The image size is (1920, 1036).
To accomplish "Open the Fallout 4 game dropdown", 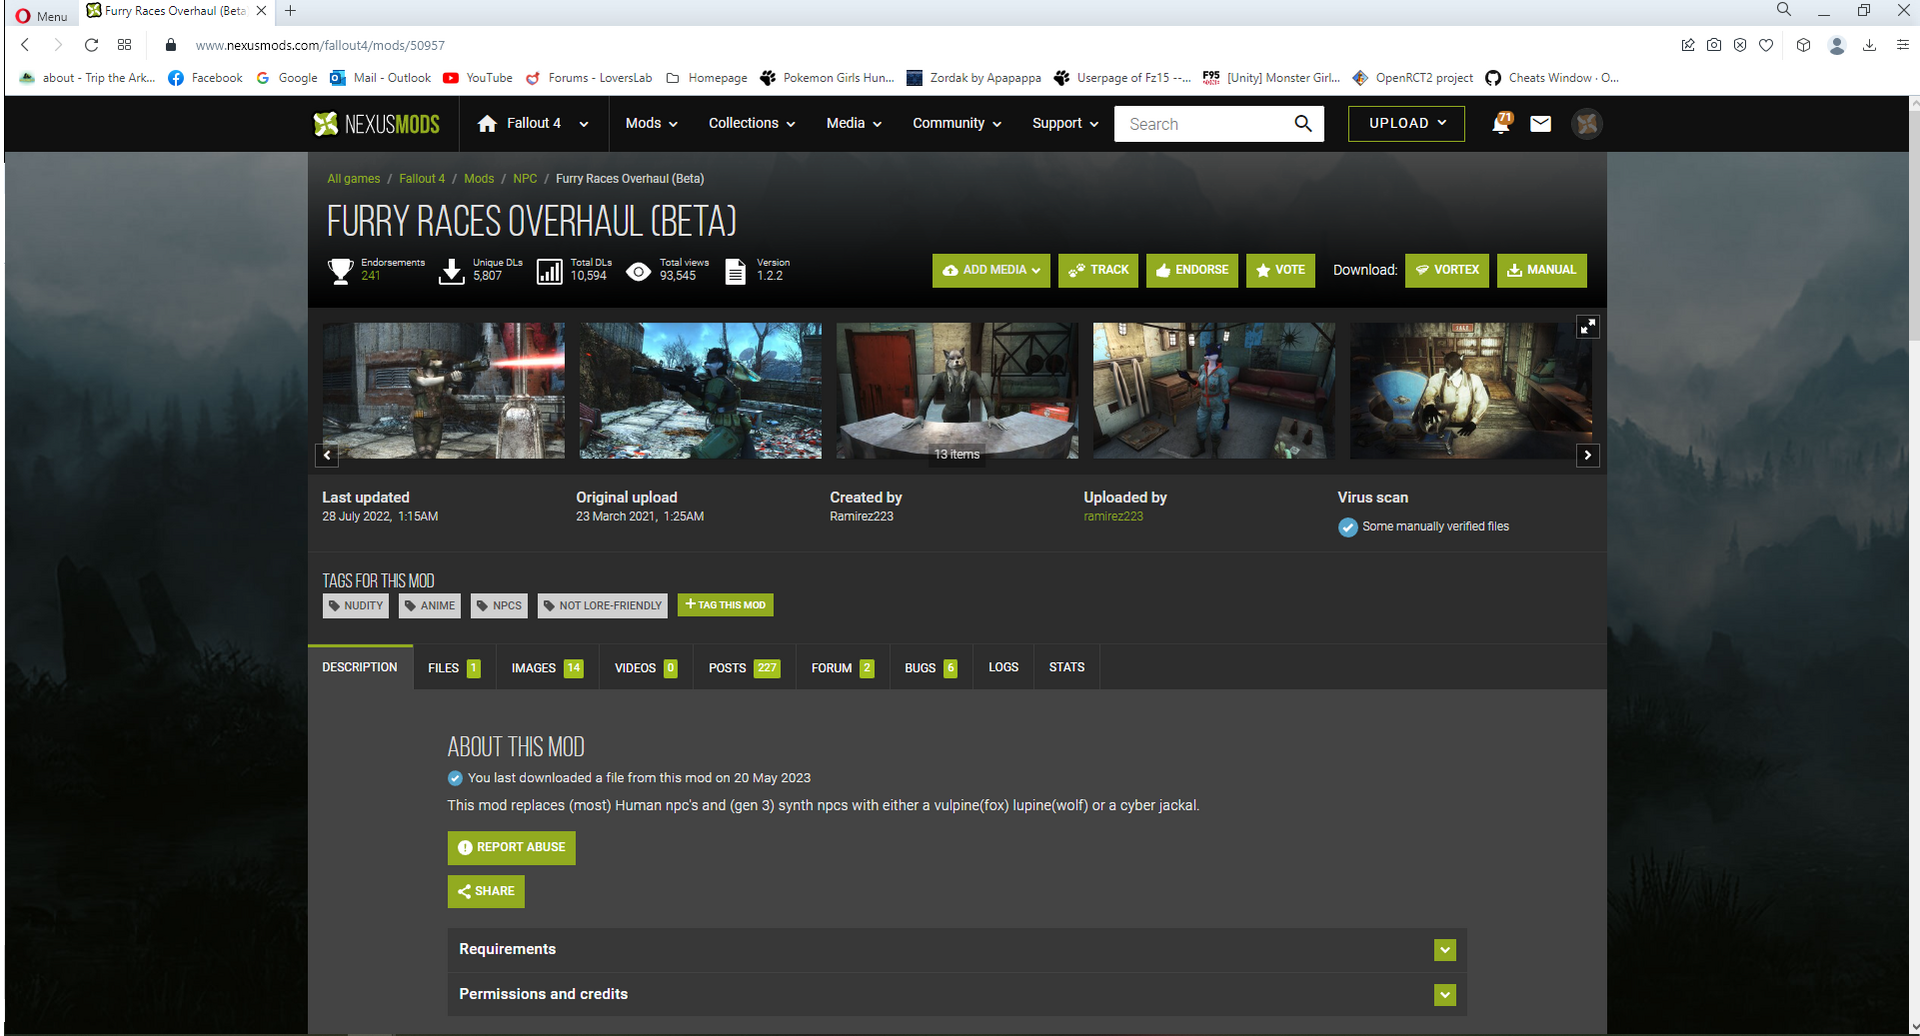I will tap(584, 124).
